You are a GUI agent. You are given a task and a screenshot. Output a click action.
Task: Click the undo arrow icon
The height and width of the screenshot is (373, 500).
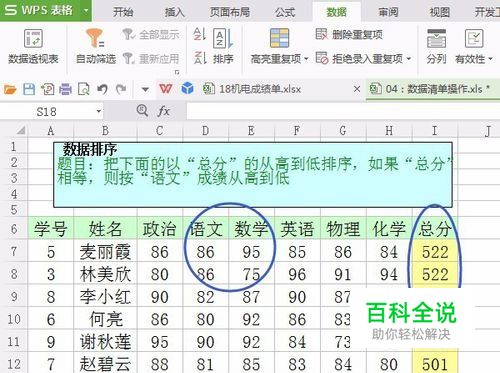[102, 89]
